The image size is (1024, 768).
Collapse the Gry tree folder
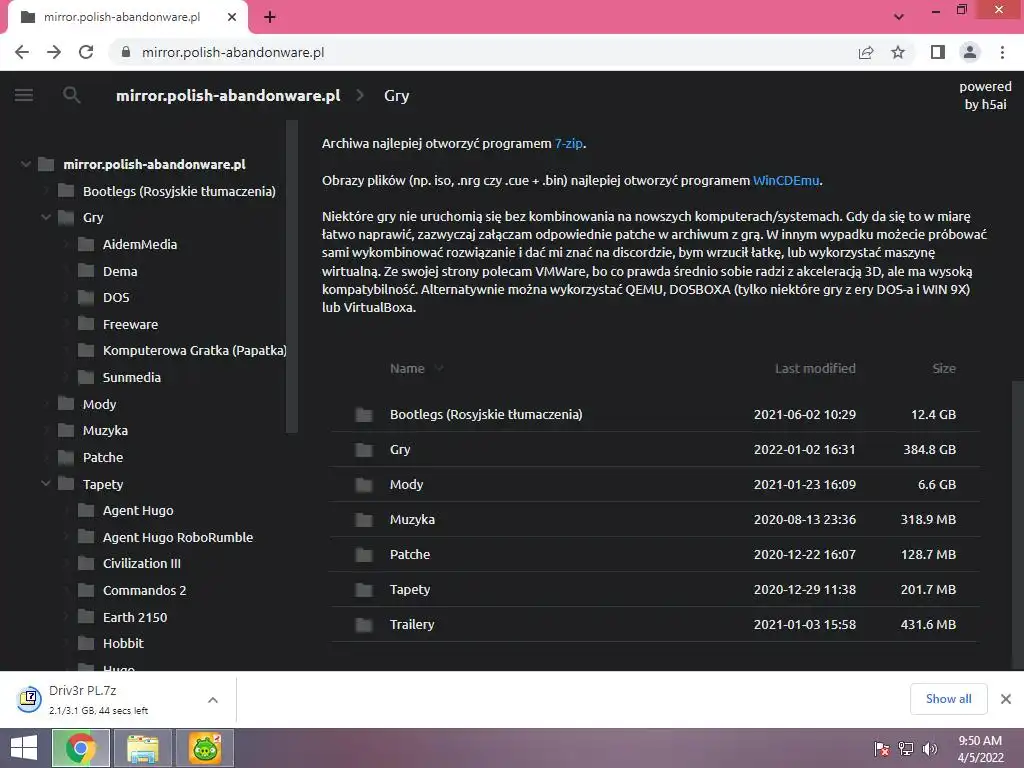pos(46,217)
